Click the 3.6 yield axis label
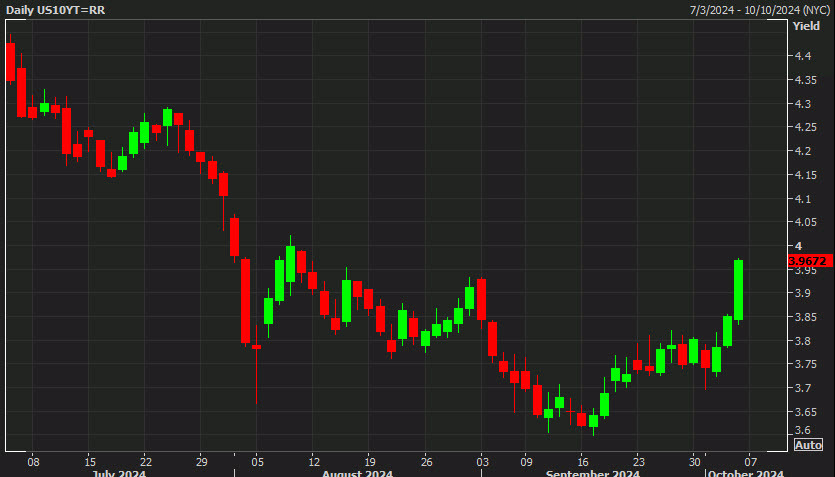 pyautogui.click(x=803, y=430)
